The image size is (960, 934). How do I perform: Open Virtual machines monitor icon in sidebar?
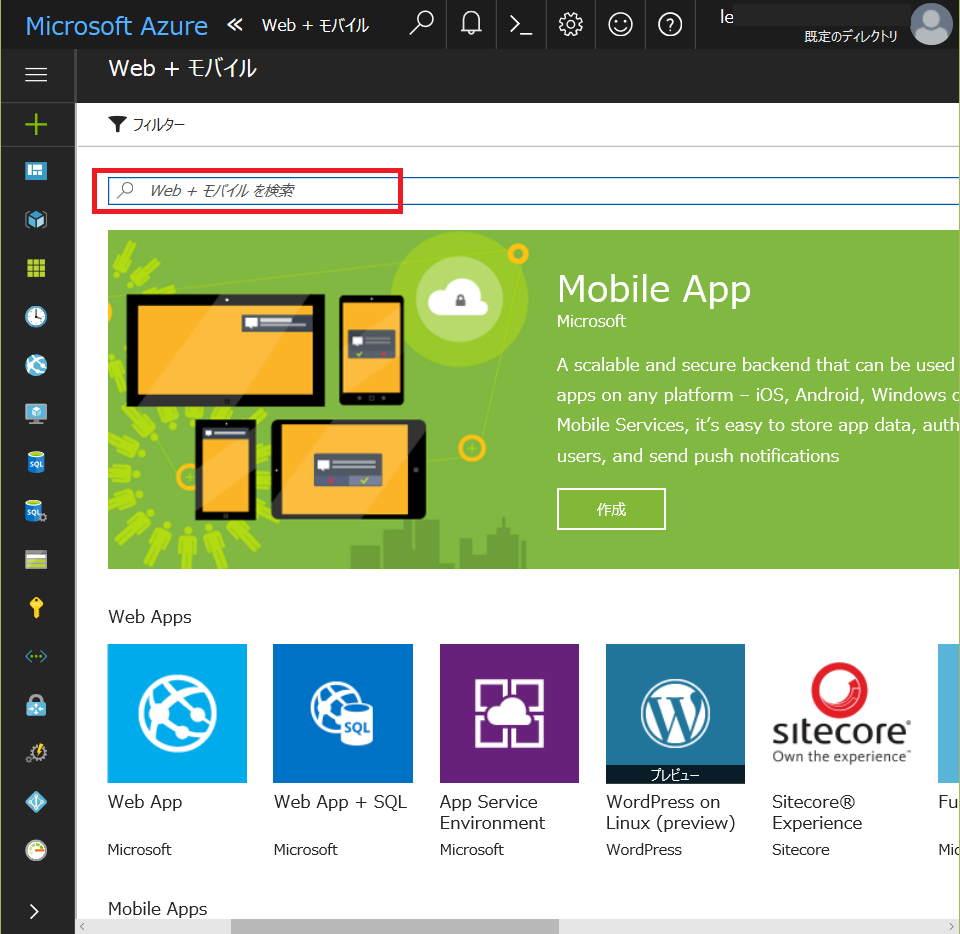coord(36,414)
